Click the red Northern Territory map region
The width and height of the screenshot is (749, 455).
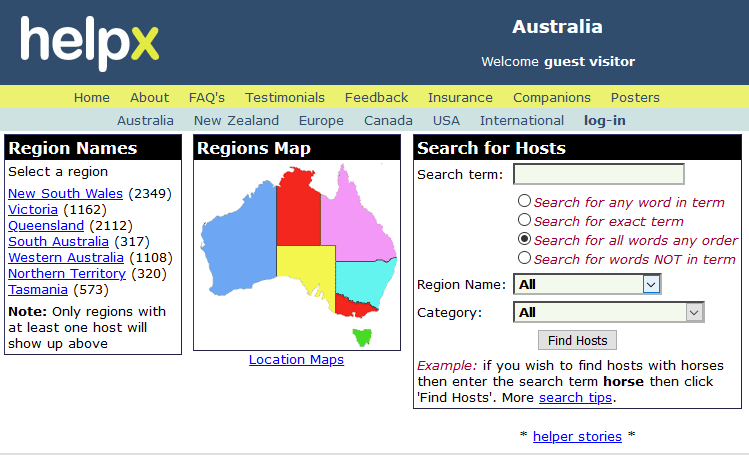298,206
